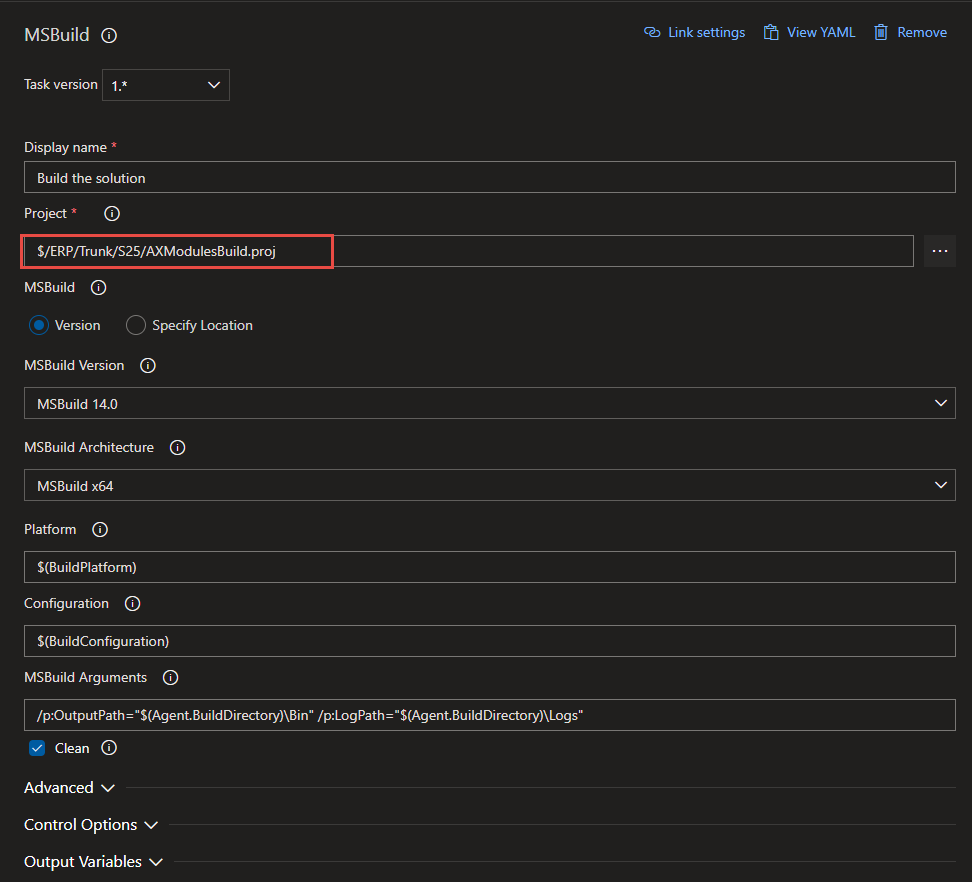
Task: Open the Task version dropdown
Action: (166, 85)
